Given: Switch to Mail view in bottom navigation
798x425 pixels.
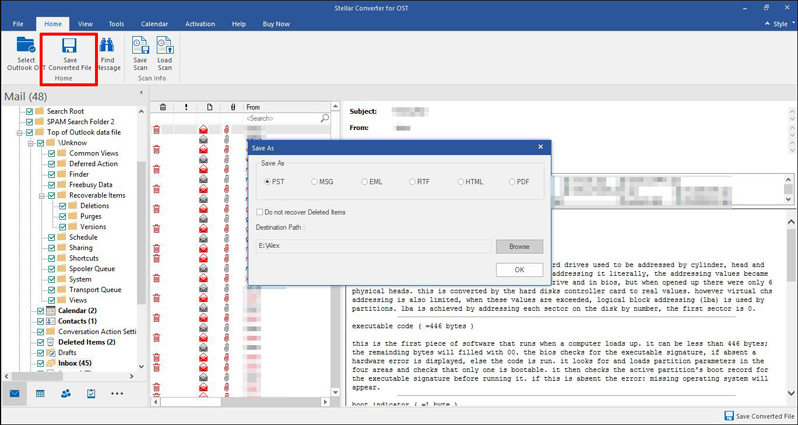Looking at the screenshot, I should click(x=15, y=394).
